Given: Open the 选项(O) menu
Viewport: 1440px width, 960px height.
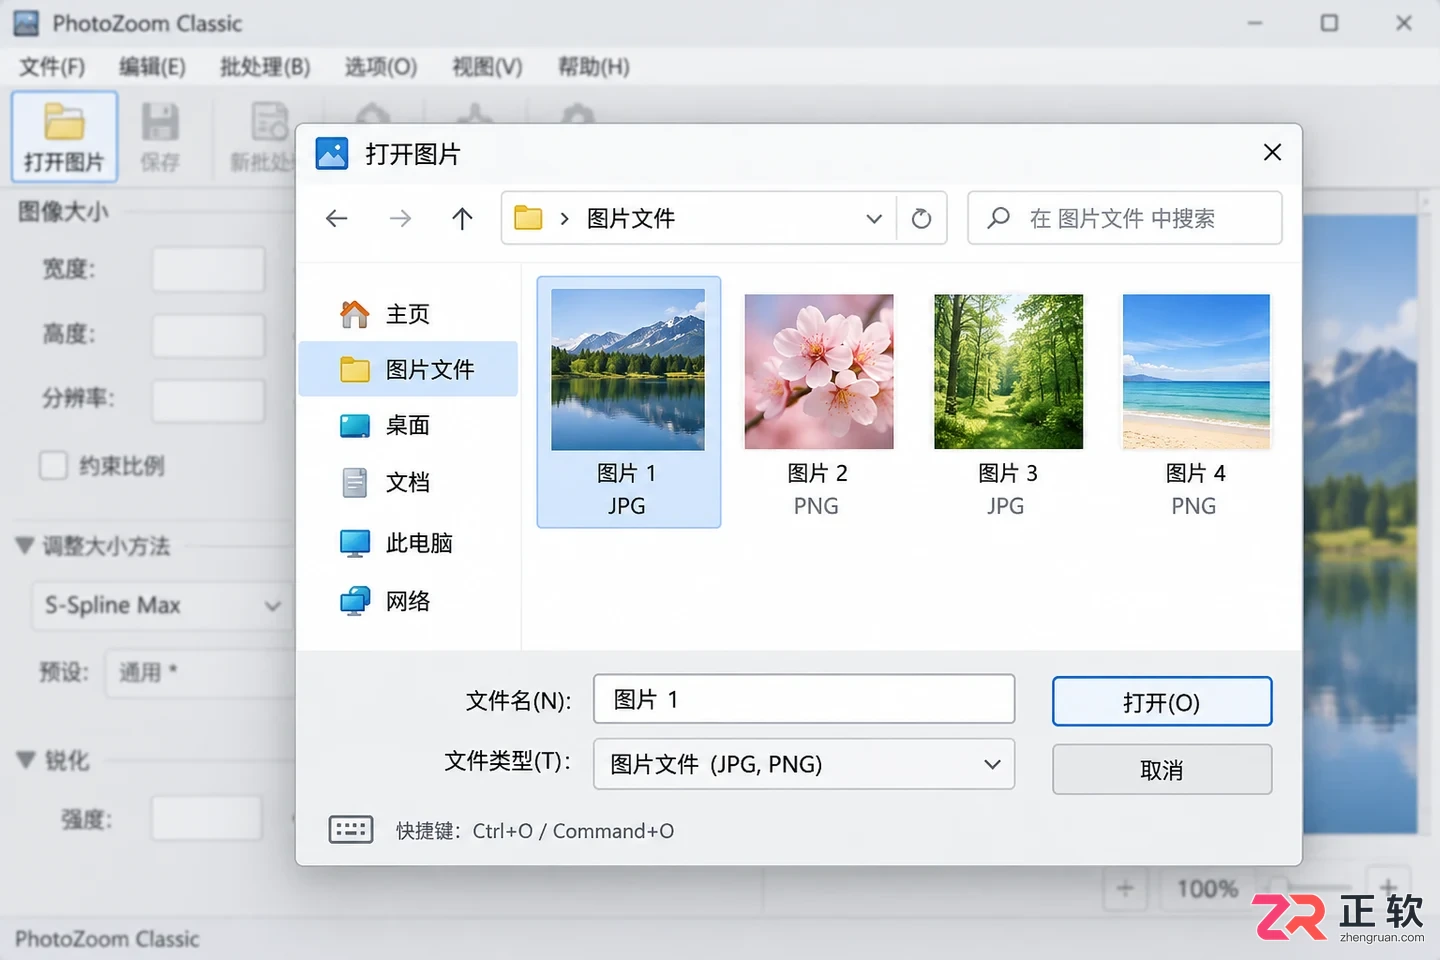Looking at the screenshot, I should [x=381, y=67].
